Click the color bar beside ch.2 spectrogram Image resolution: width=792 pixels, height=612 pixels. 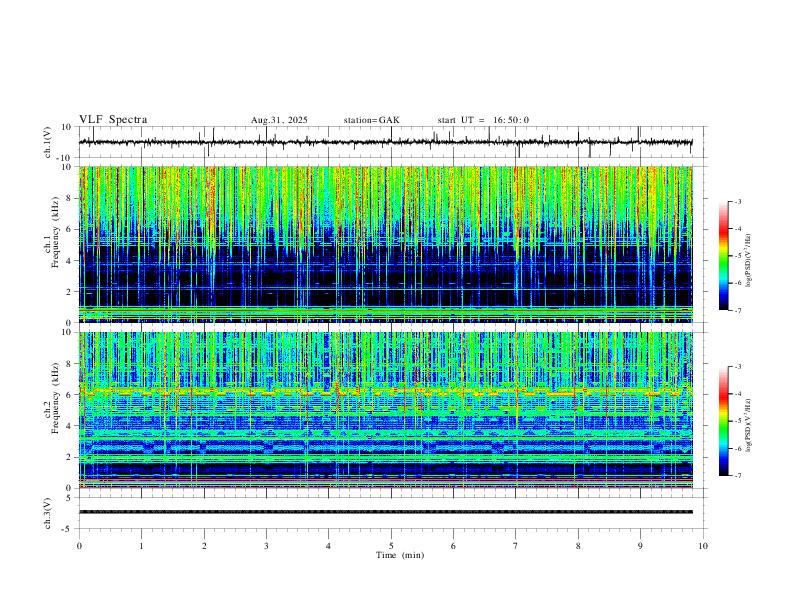pos(724,421)
